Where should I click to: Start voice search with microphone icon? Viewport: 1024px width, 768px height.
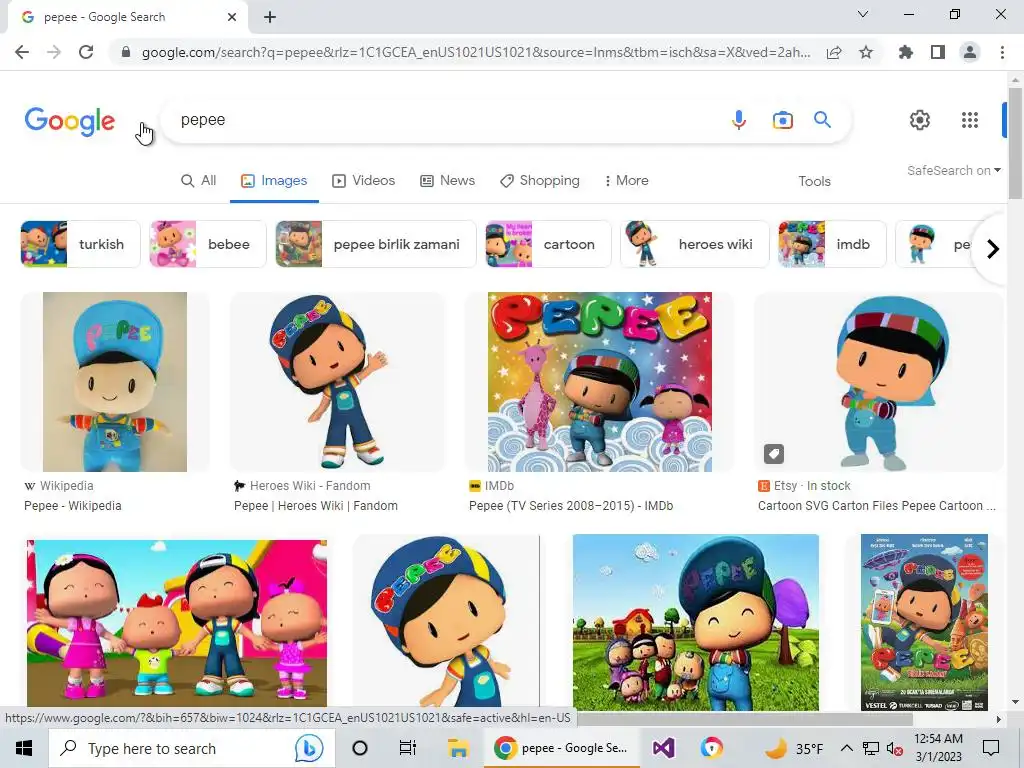pyautogui.click(x=739, y=120)
